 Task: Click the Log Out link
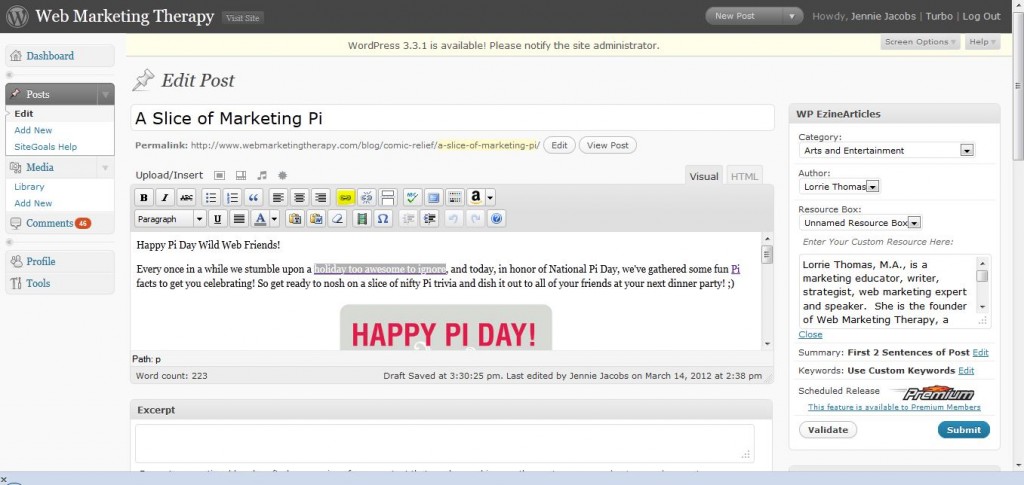coord(982,16)
